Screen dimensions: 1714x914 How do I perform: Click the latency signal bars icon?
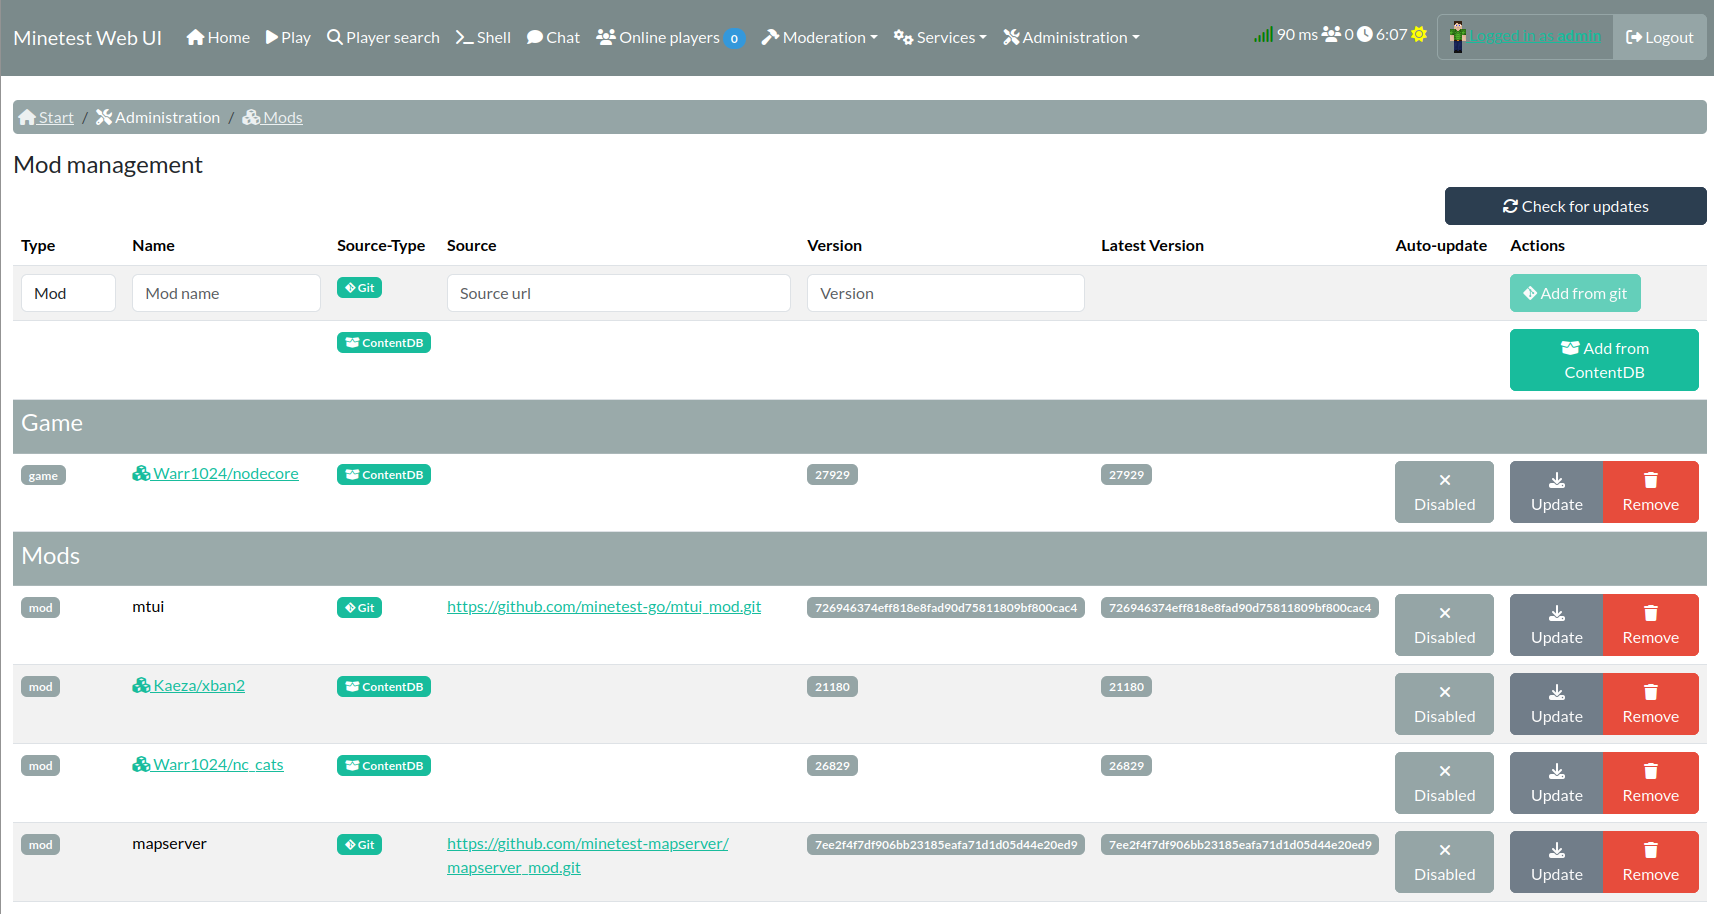(x=1263, y=35)
